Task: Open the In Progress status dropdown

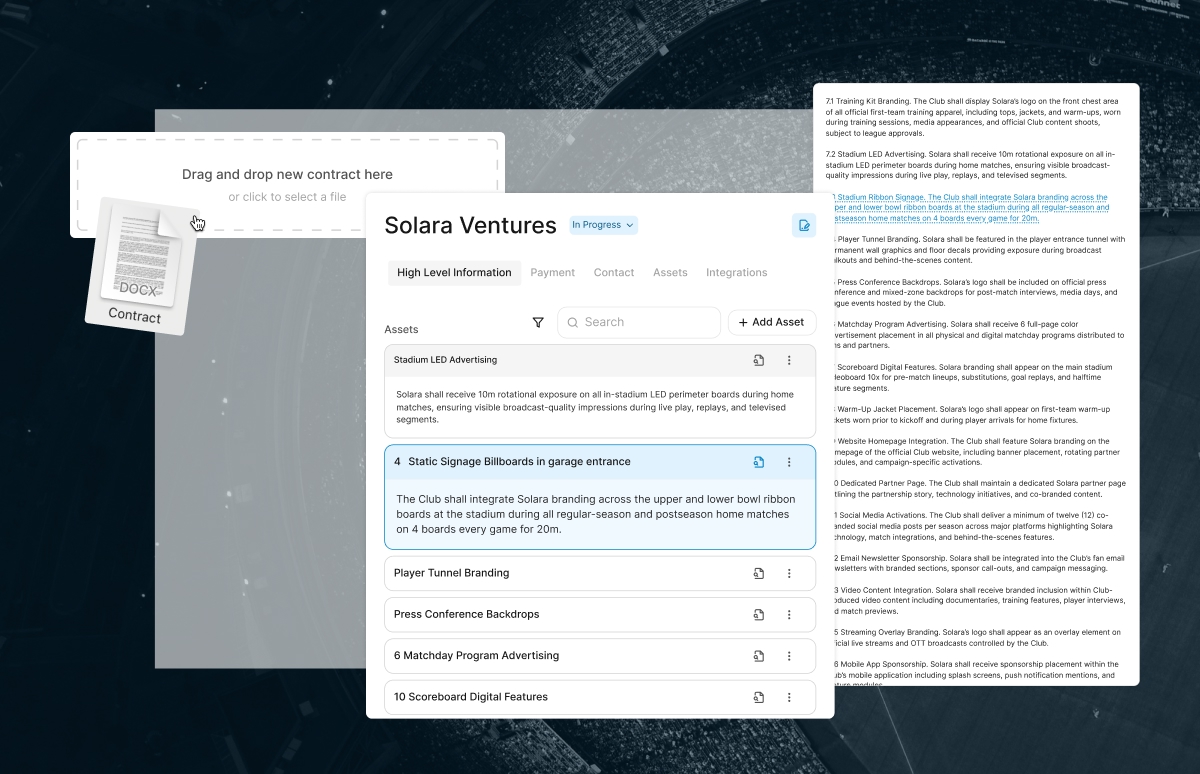Action: (x=603, y=225)
